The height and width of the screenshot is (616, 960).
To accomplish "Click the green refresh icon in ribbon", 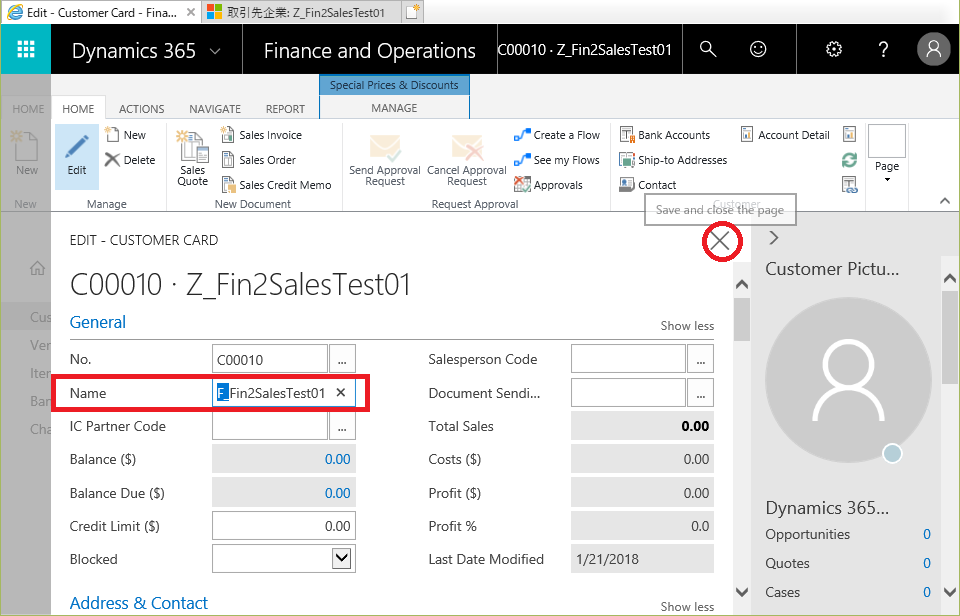I will coord(849,160).
